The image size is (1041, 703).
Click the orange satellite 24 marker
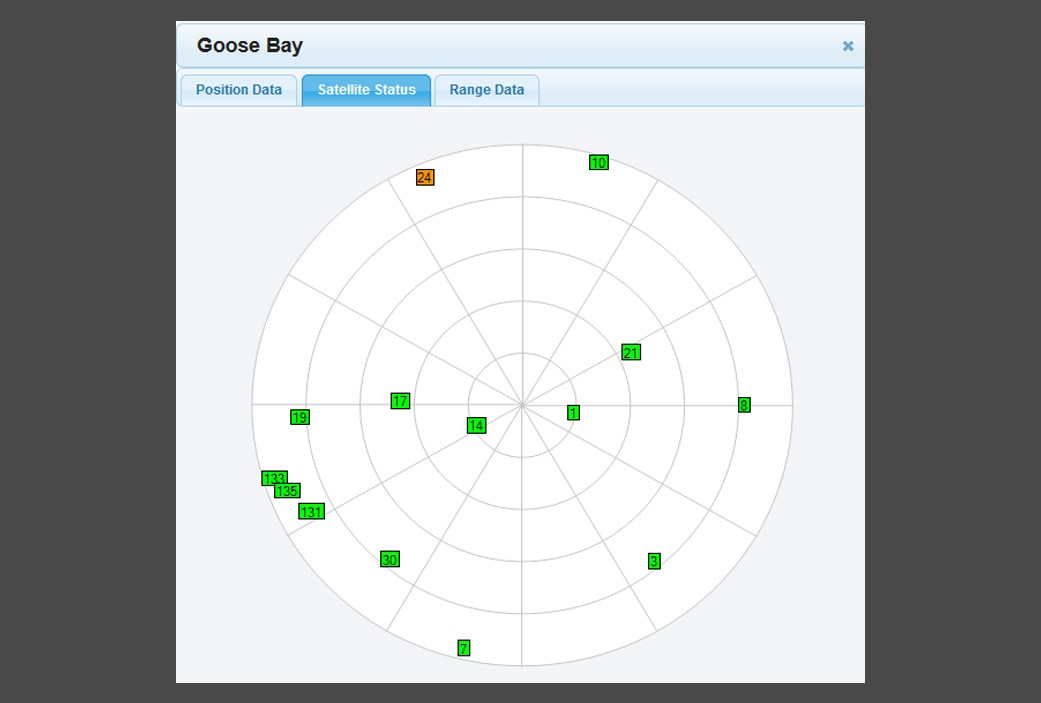point(425,178)
